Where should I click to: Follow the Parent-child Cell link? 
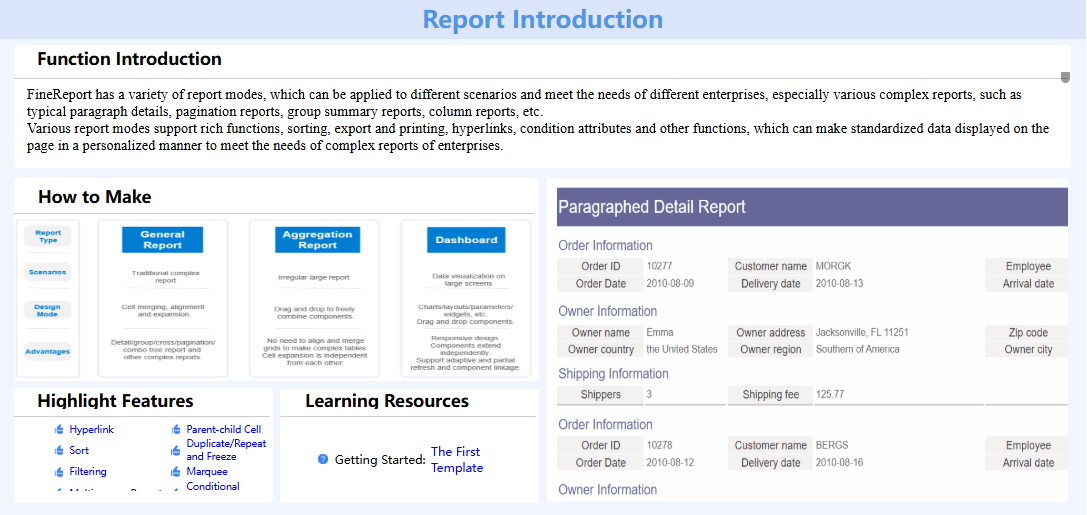click(224, 430)
